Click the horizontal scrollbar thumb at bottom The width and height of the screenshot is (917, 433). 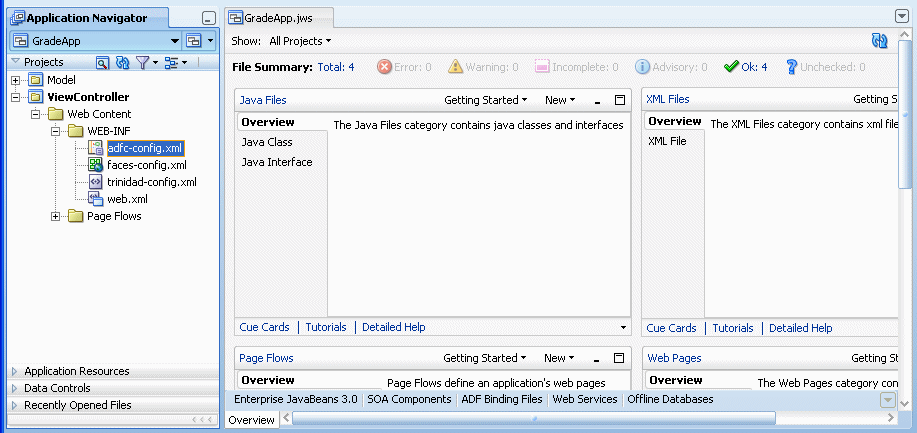534,418
